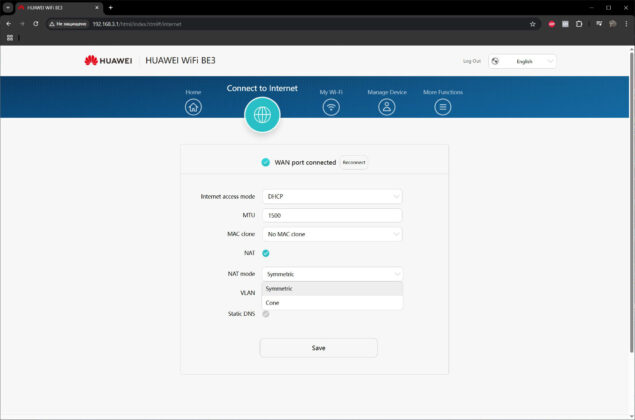Open the Manage Device person icon
Image resolution: width=635 pixels, height=420 pixels.
coord(387,107)
